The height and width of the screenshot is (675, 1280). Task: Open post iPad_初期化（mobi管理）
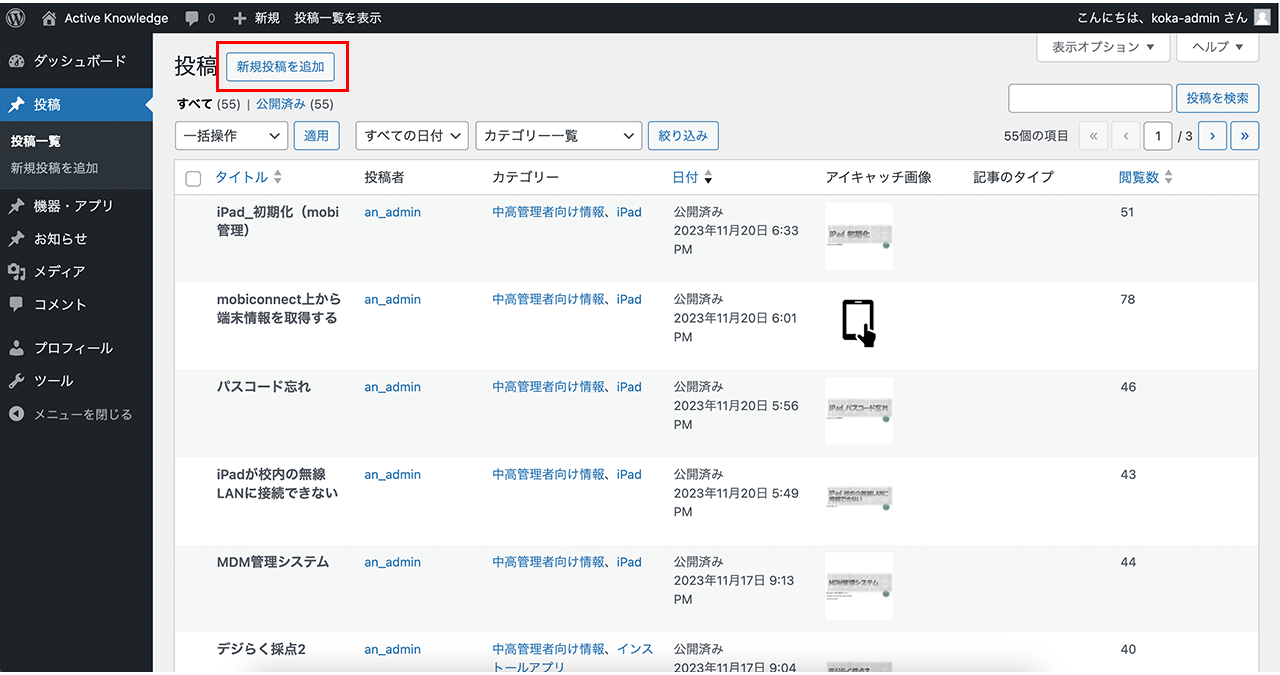[x=278, y=221]
